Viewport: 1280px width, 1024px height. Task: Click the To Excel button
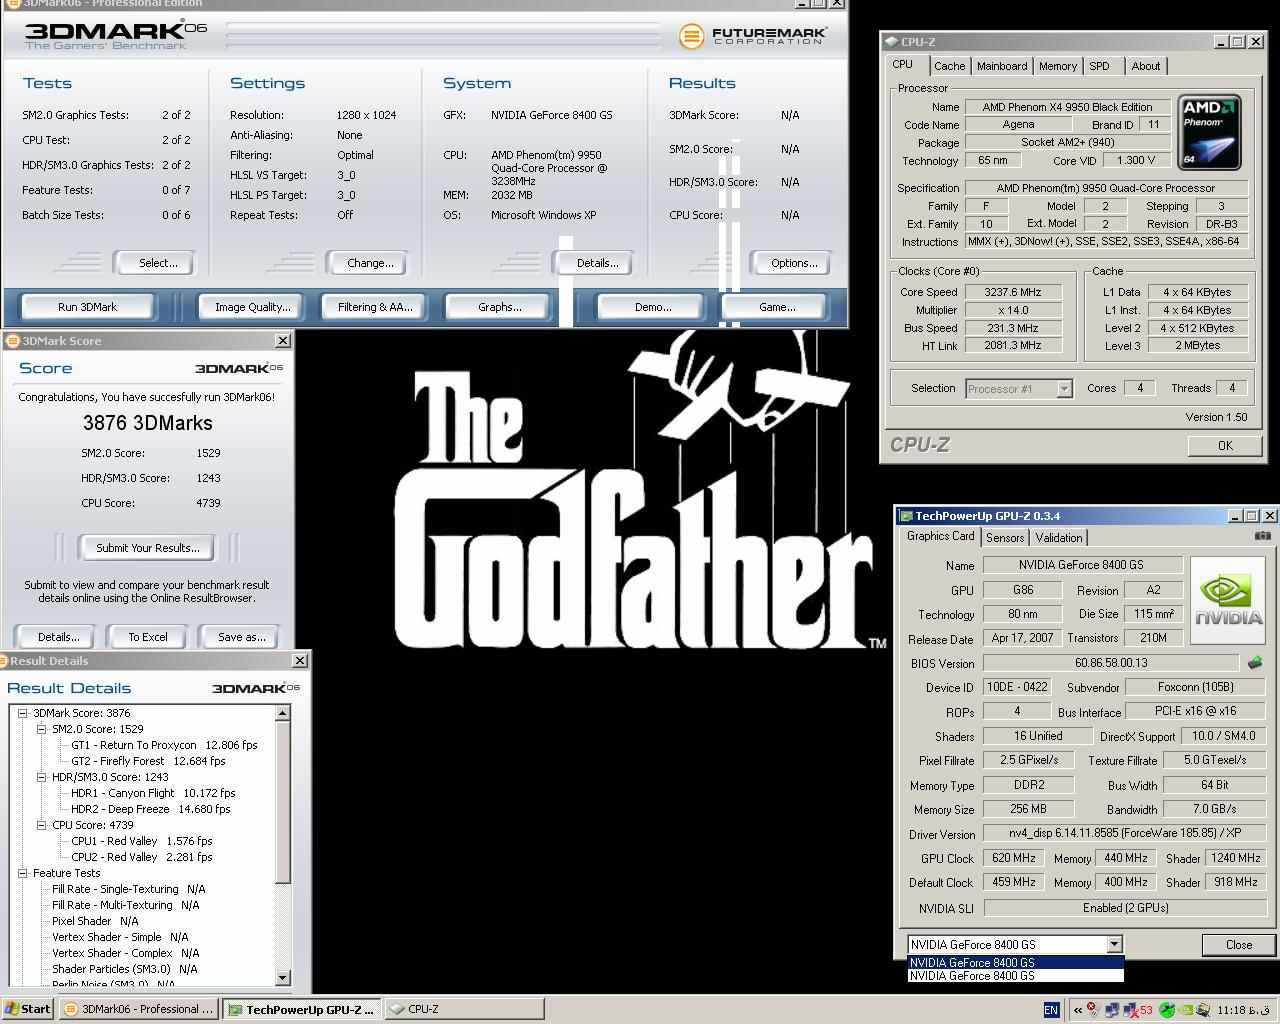(148, 637)
